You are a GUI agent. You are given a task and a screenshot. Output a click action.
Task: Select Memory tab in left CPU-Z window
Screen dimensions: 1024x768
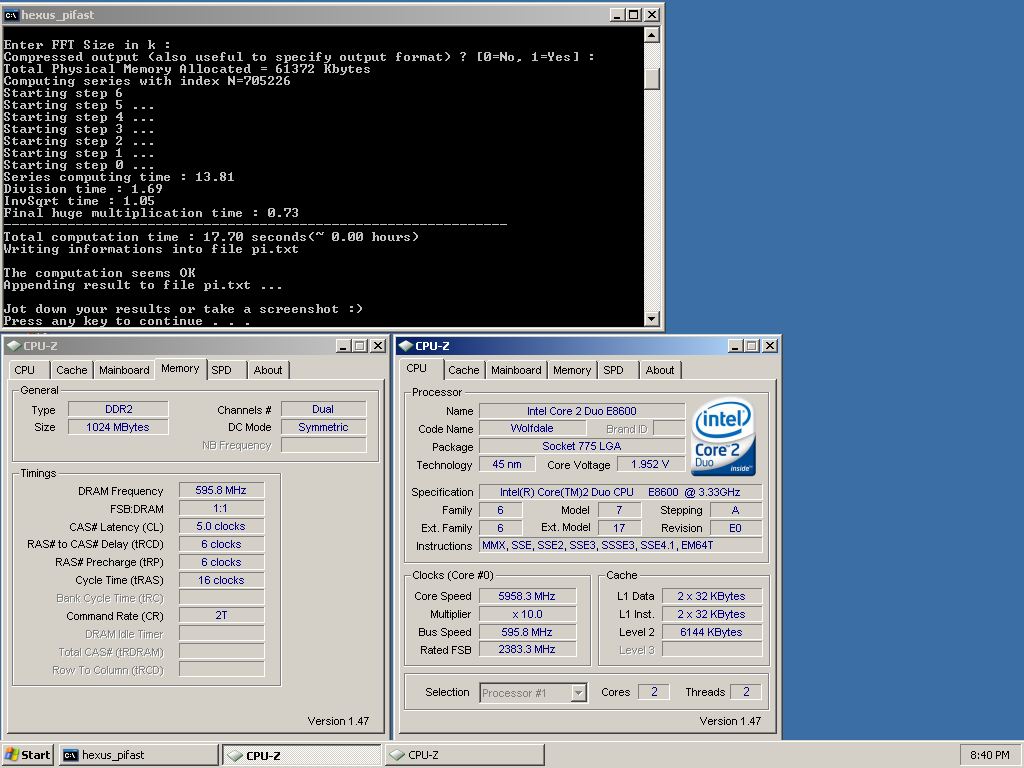[180, 368]
